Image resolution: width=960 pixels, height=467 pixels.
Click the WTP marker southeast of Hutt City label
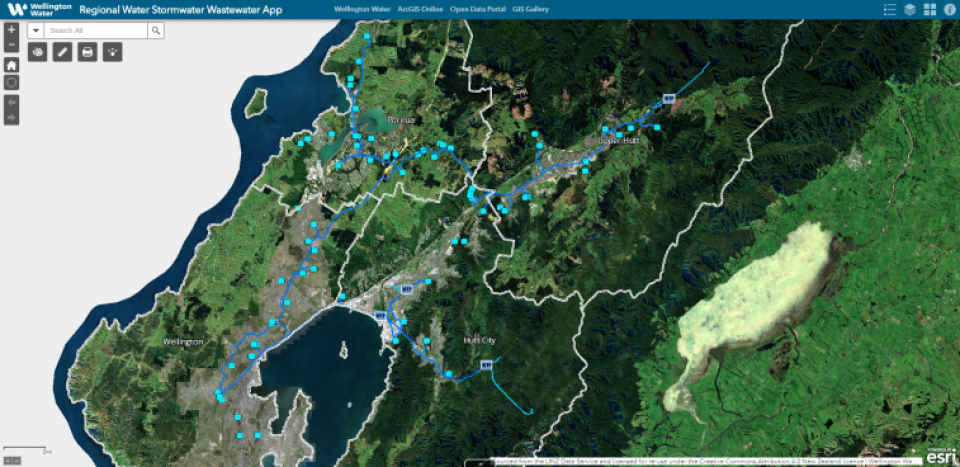coord(487,365)
